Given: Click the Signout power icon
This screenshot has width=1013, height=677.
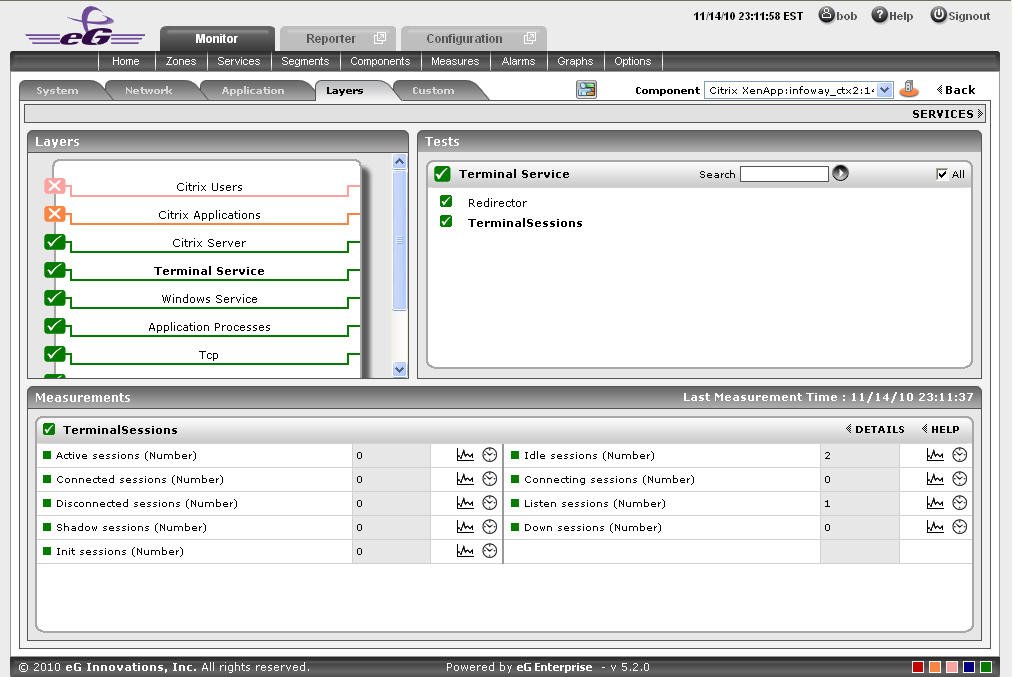Looking at the screenshot, I should click(938, 15).
